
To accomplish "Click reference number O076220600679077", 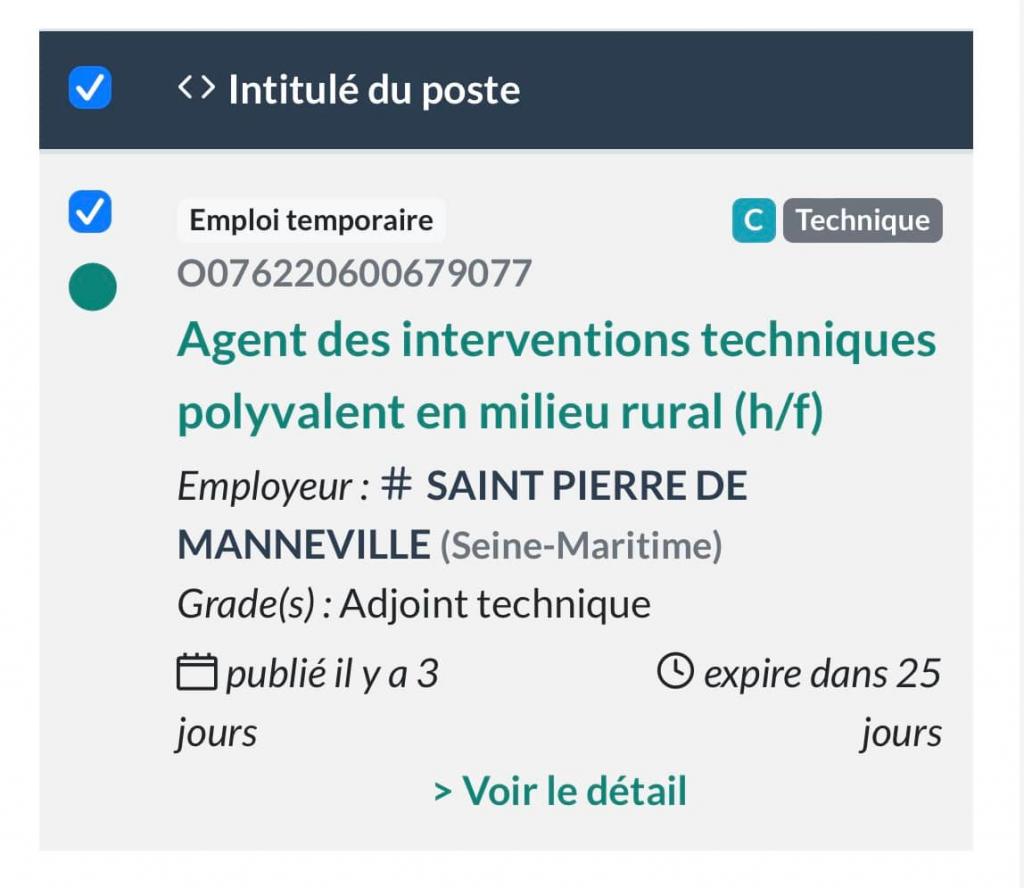I will 354,274.
